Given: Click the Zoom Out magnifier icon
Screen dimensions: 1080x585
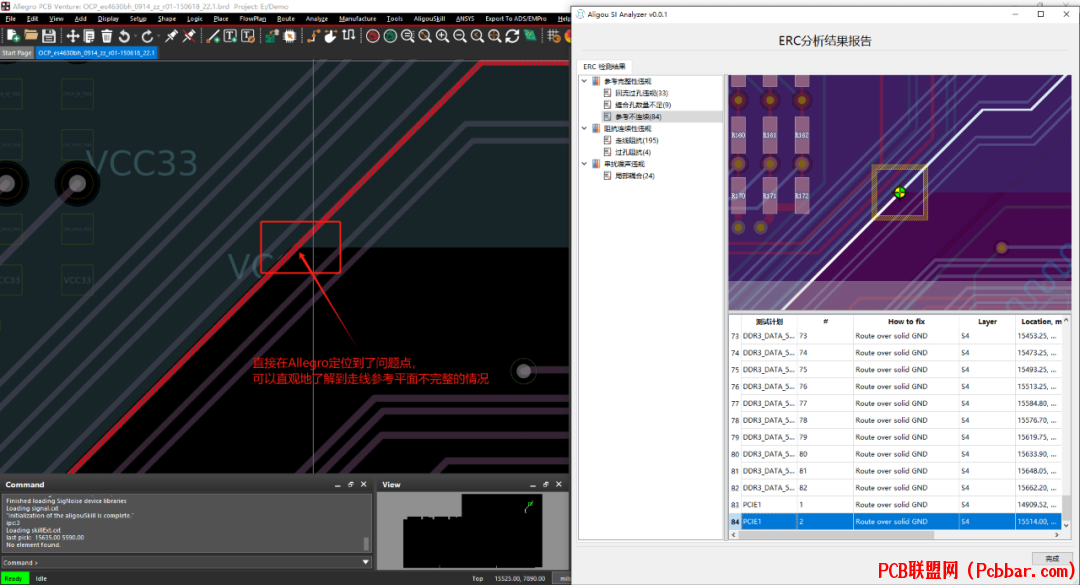Looking at the screenshot, I should [x=459, y=36].
